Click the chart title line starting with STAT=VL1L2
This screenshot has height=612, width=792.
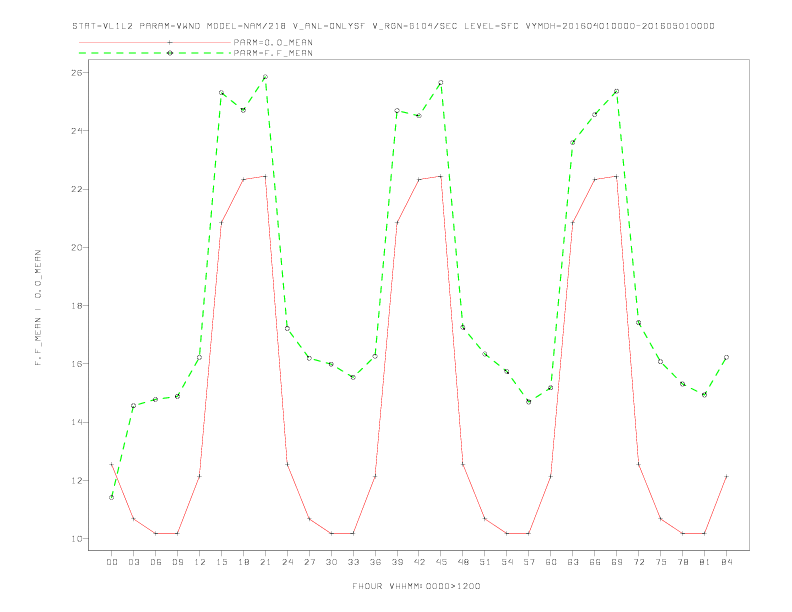393,26
